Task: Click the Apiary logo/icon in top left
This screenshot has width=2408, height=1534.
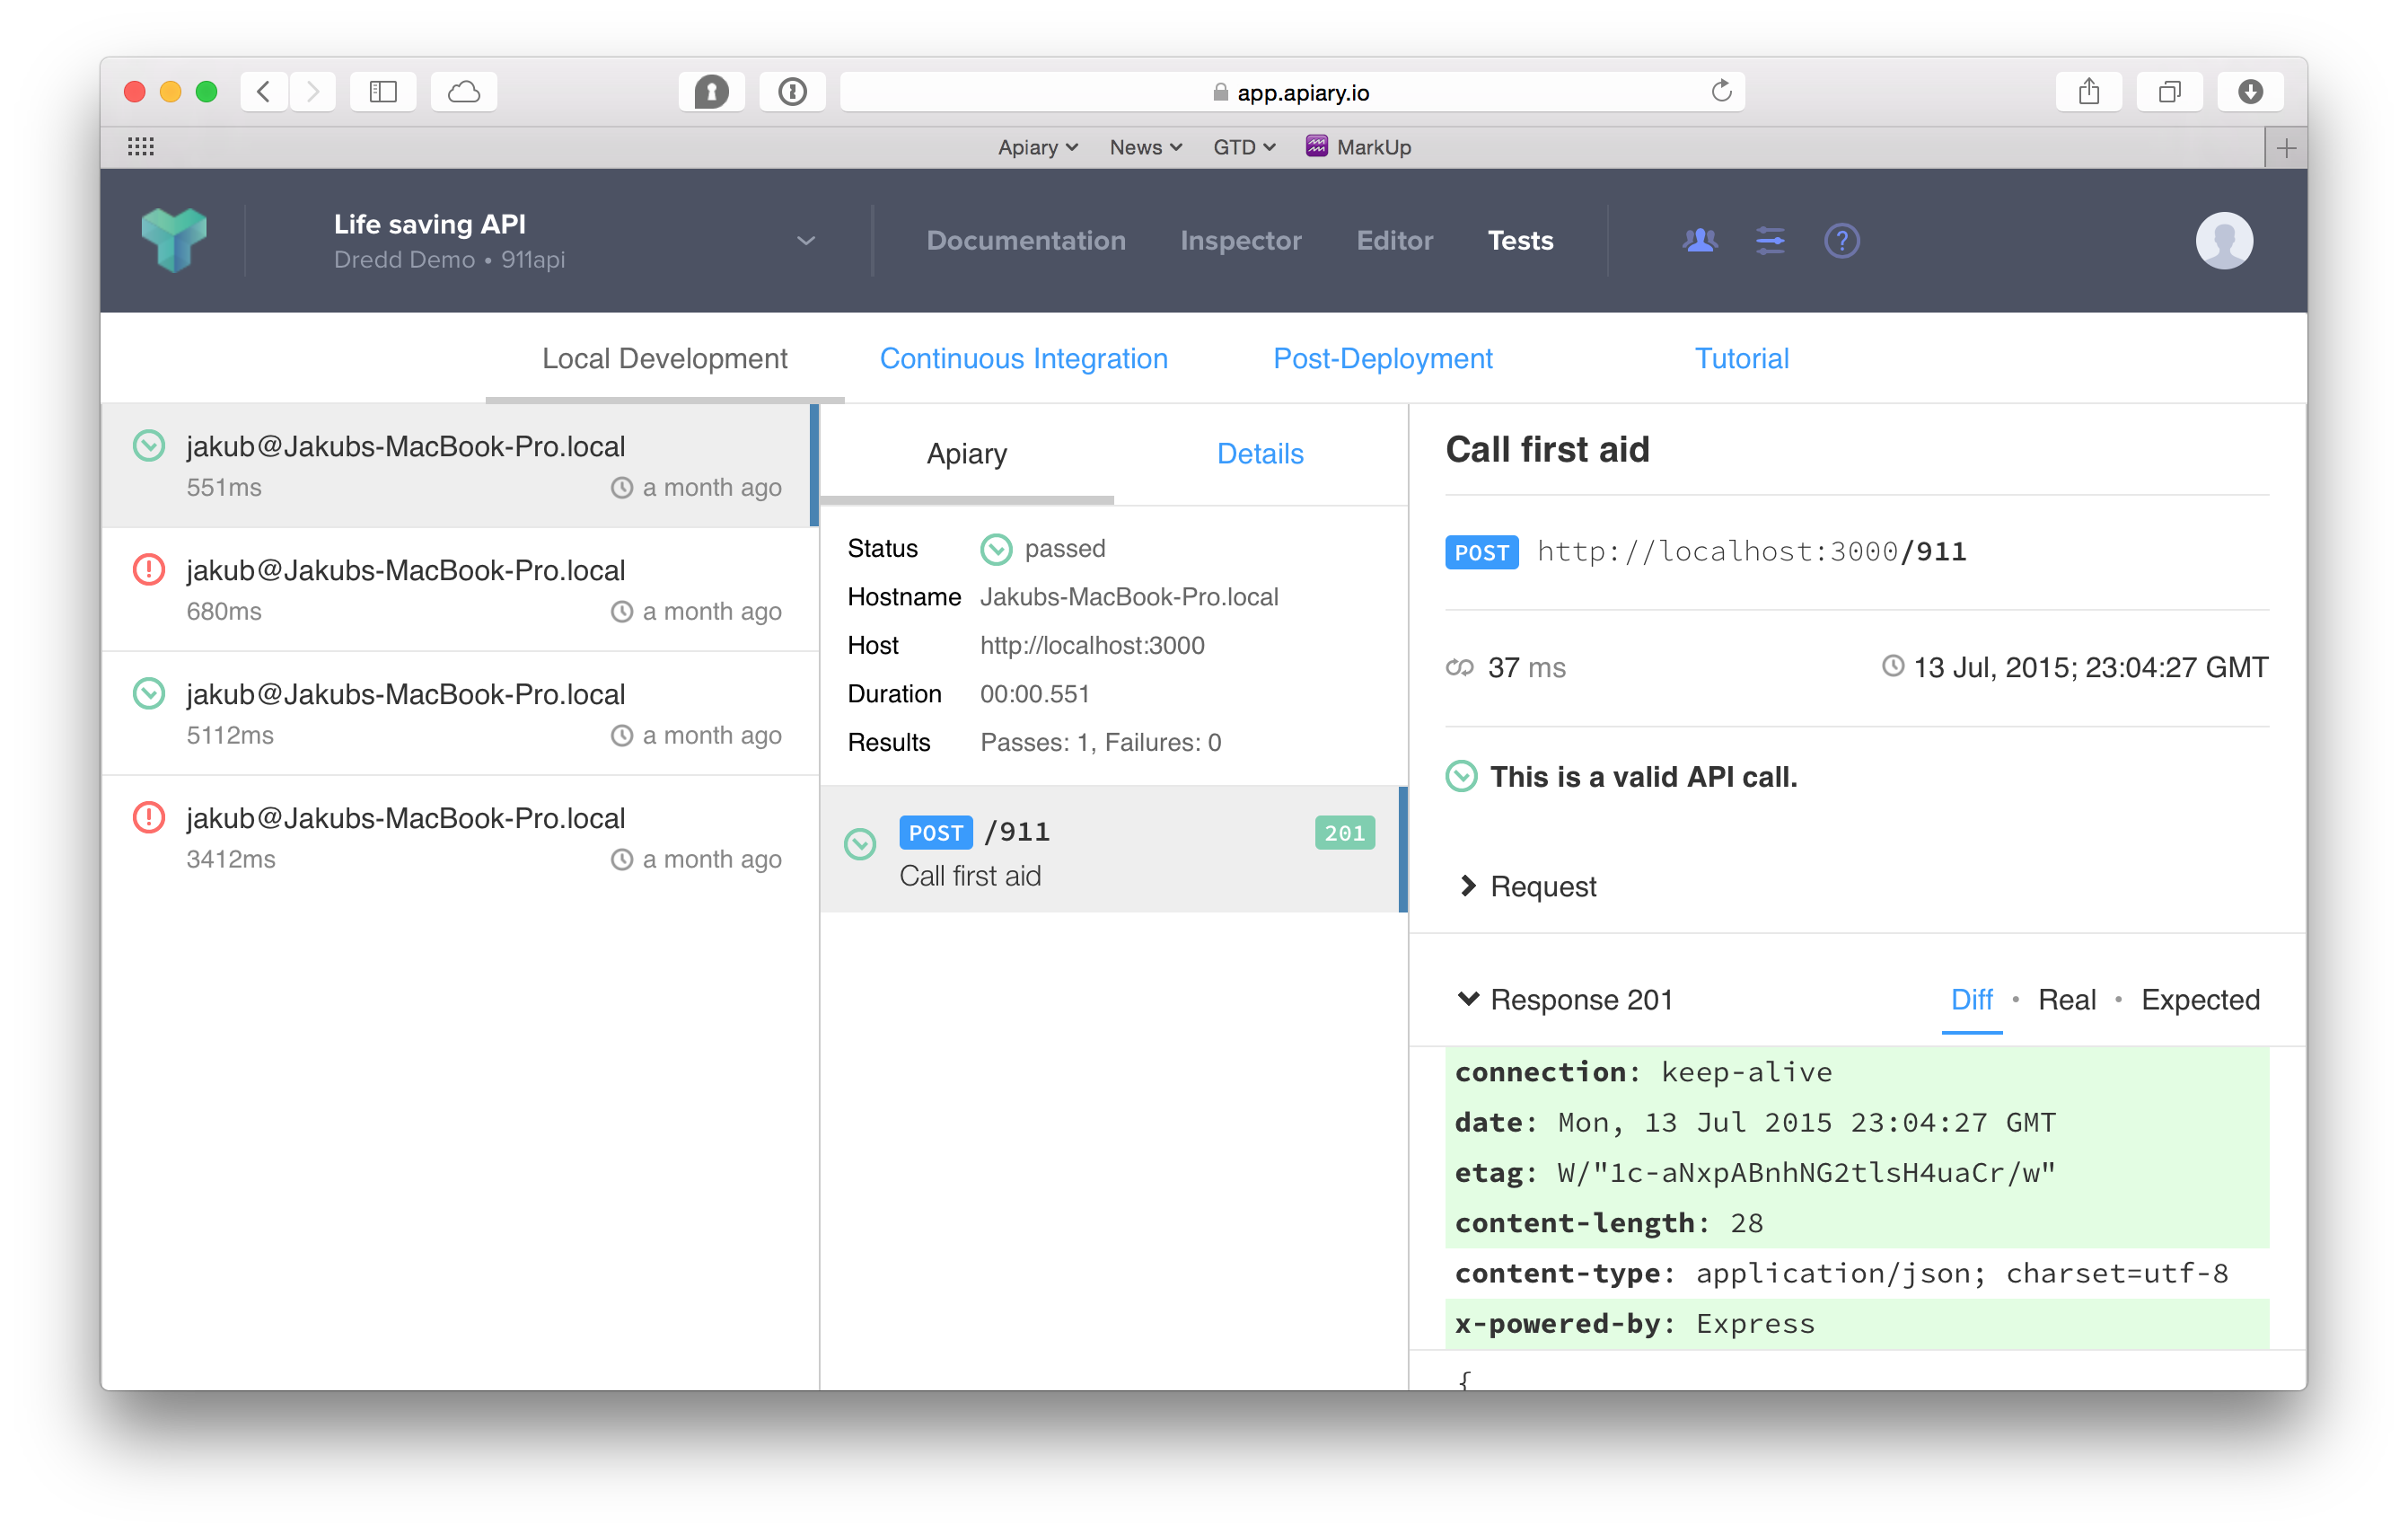Action: coord(174,241)
